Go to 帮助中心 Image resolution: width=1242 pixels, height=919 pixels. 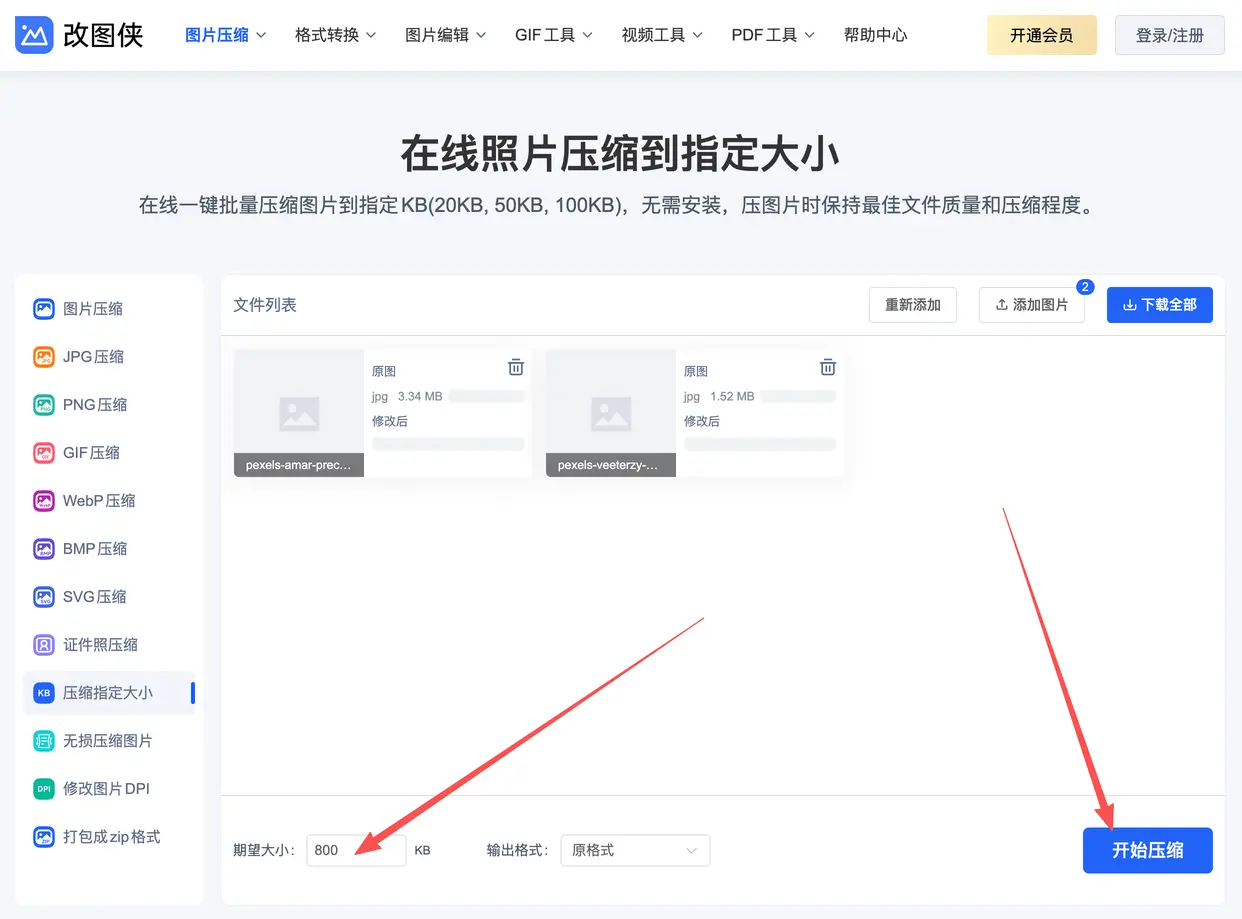[x=875, y=33]
